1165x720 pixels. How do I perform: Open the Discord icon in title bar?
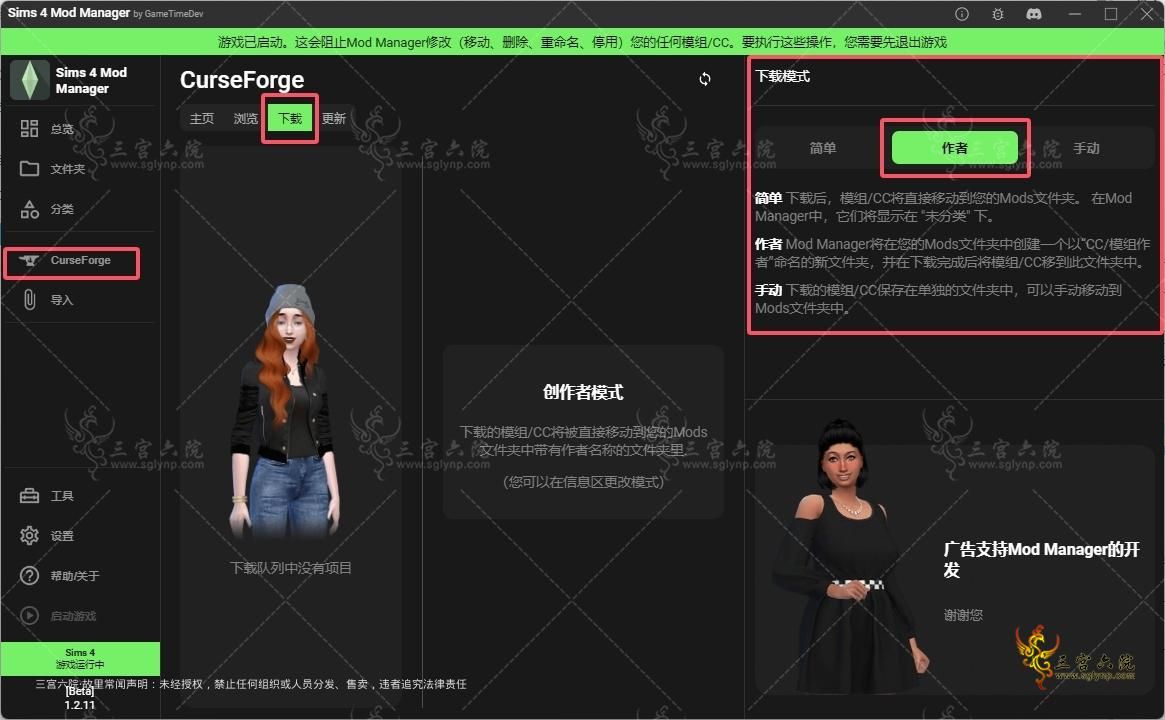(x=1033, y=14)
